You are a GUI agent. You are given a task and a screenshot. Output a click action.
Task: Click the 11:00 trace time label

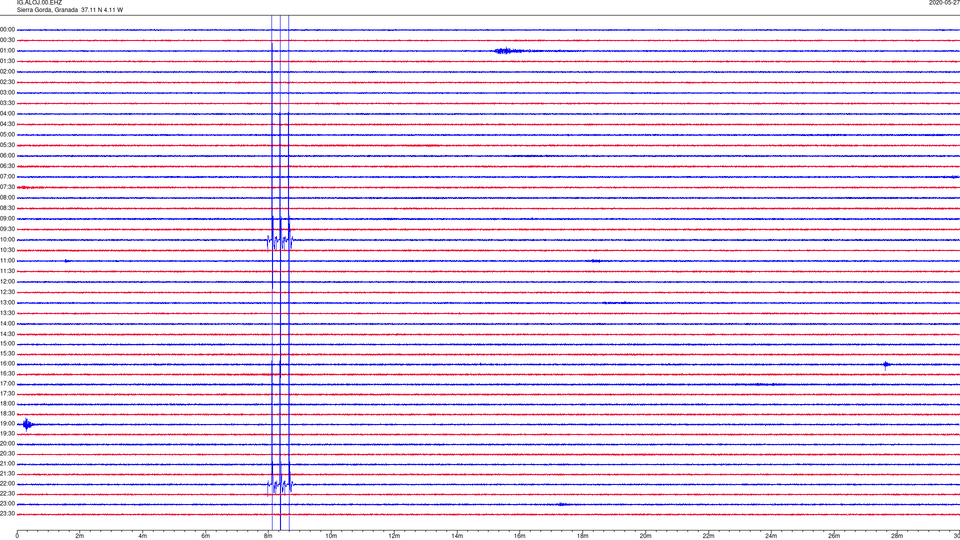pos(7,261)
